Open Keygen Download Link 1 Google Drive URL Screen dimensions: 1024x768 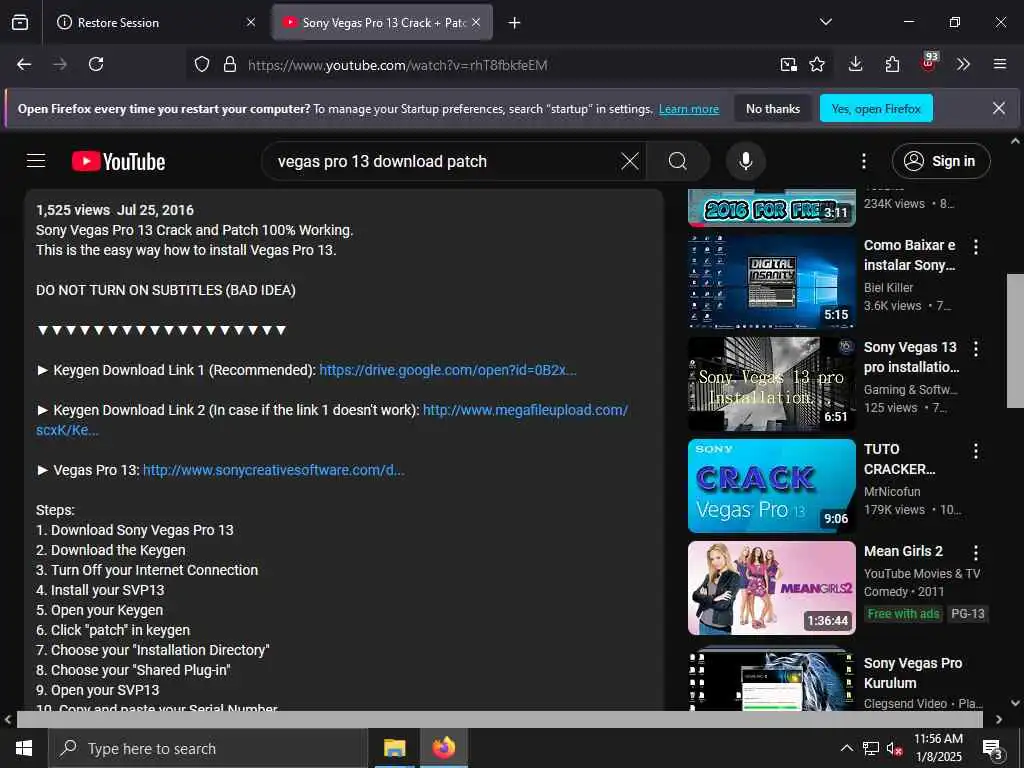pos(447,370)
